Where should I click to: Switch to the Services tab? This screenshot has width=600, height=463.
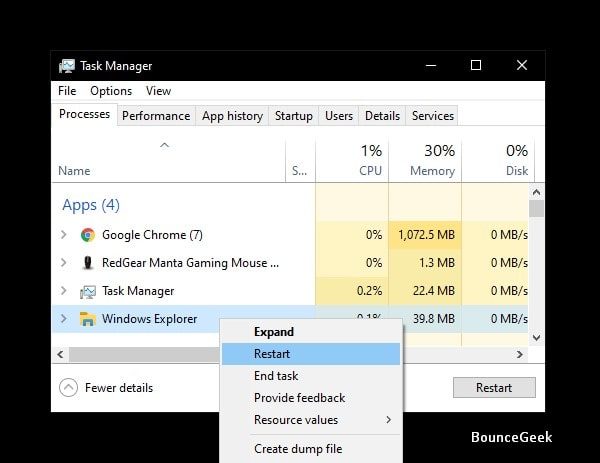tap(432, 116)
